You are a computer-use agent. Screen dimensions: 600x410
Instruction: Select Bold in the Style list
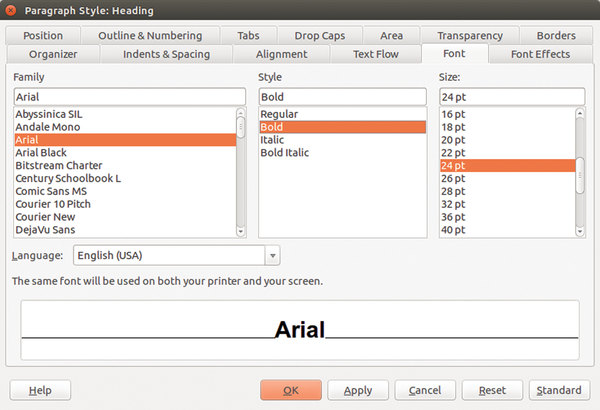click(342, 127)
